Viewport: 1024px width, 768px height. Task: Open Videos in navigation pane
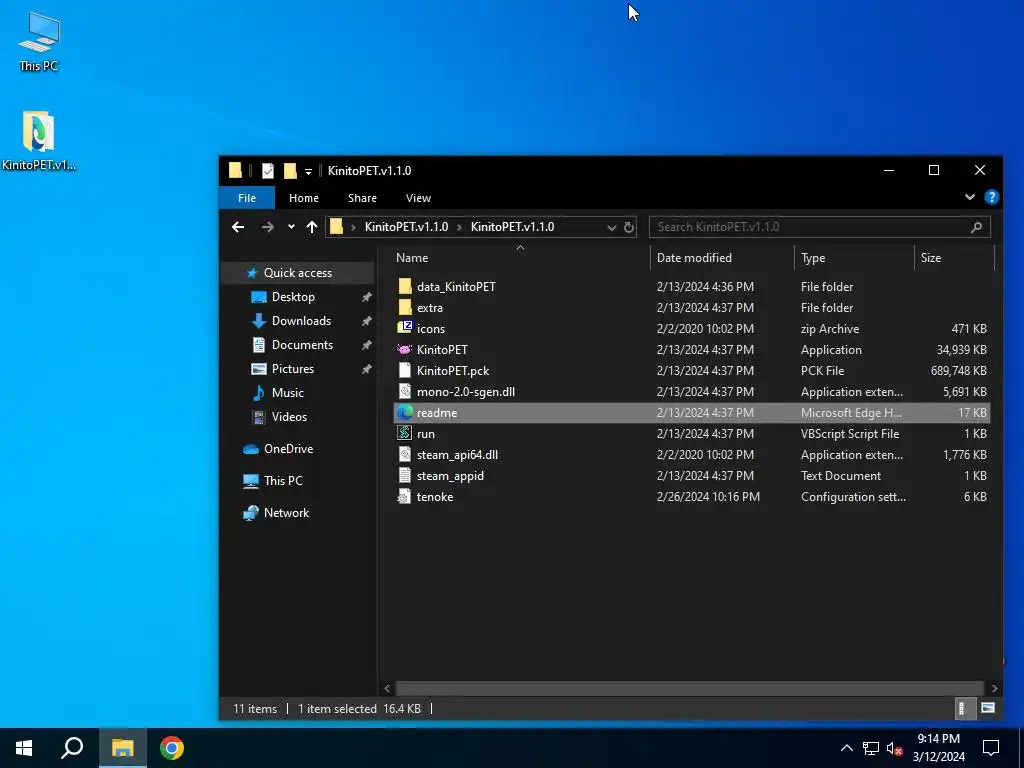[289, 417]
